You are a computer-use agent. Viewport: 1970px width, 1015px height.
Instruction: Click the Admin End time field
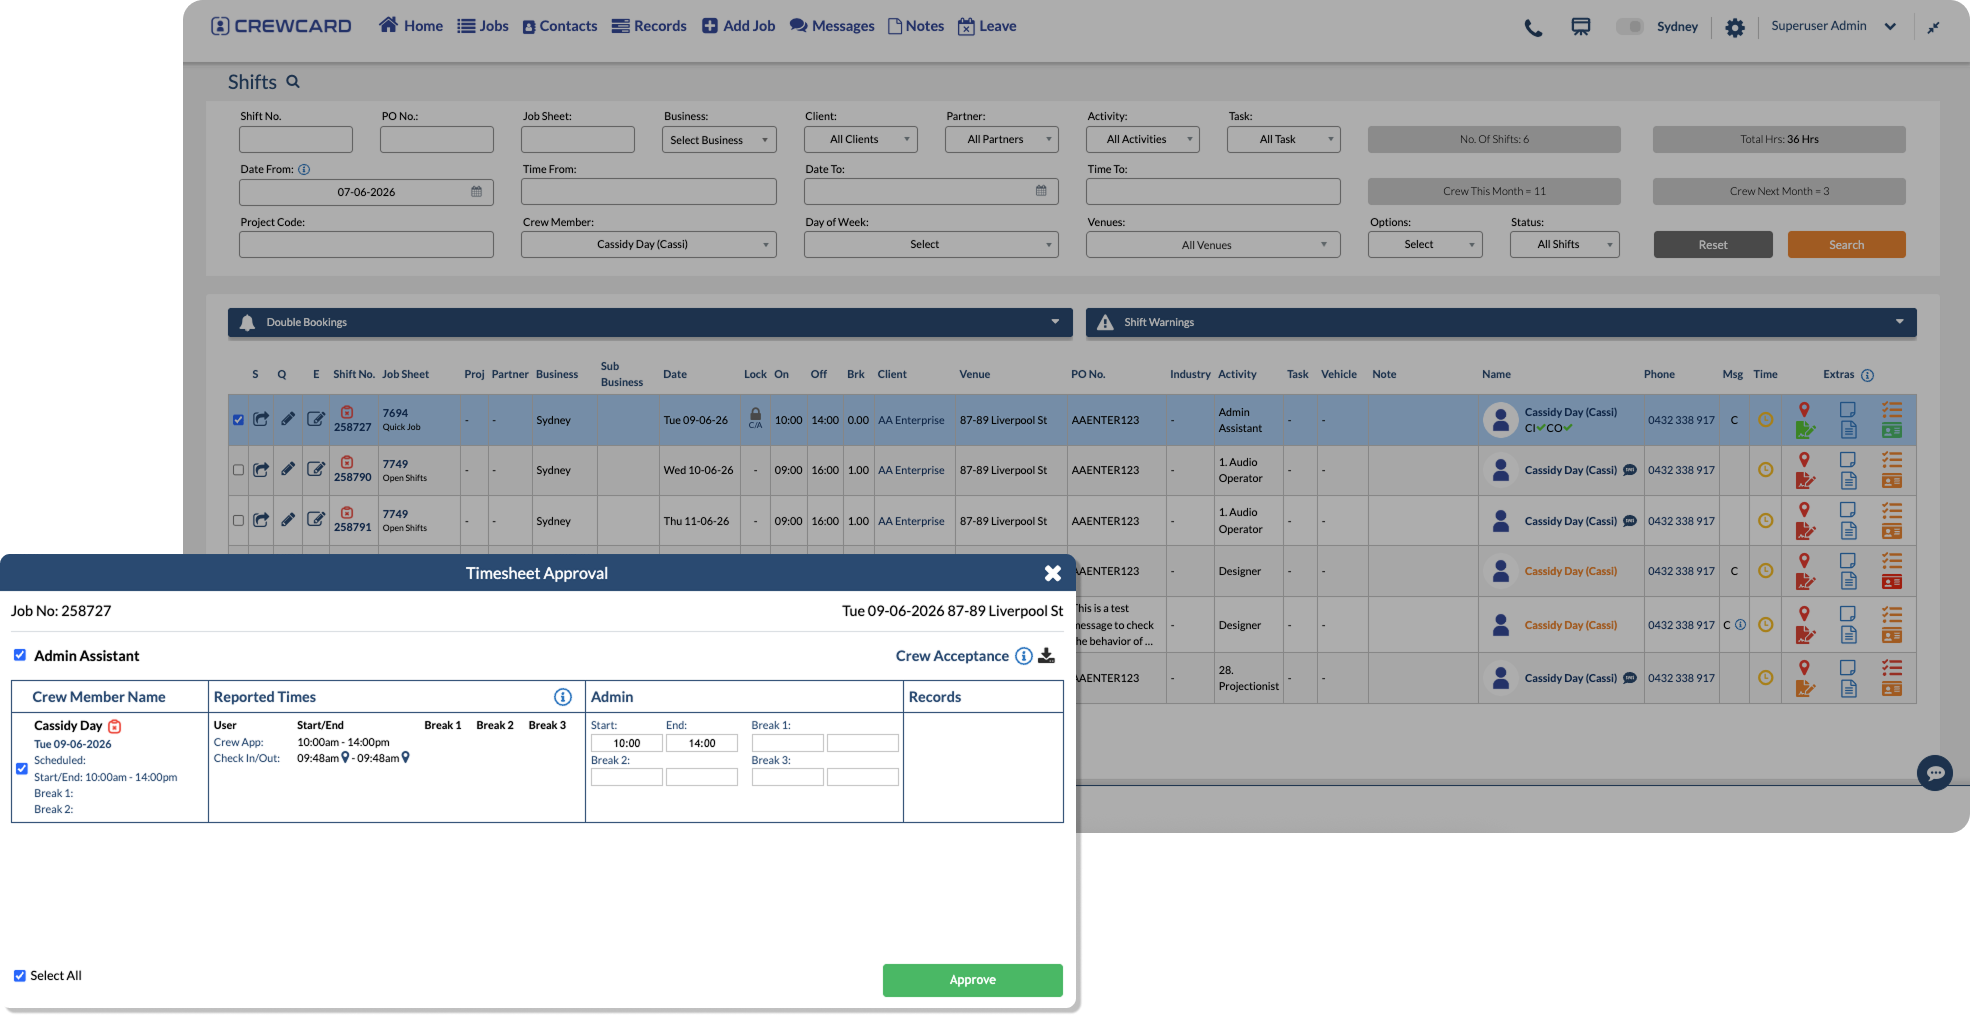pyautogui.click(x=702, y=743)
